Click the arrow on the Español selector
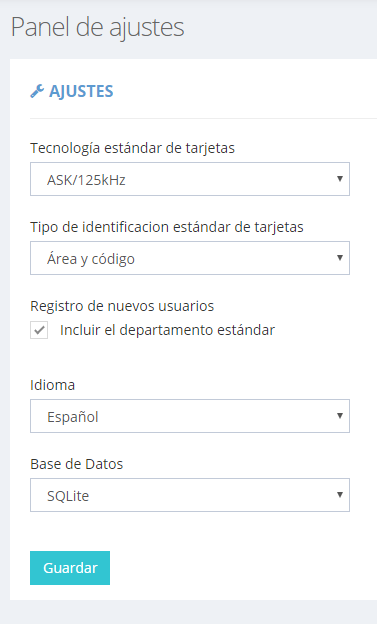 pos(340,416)
